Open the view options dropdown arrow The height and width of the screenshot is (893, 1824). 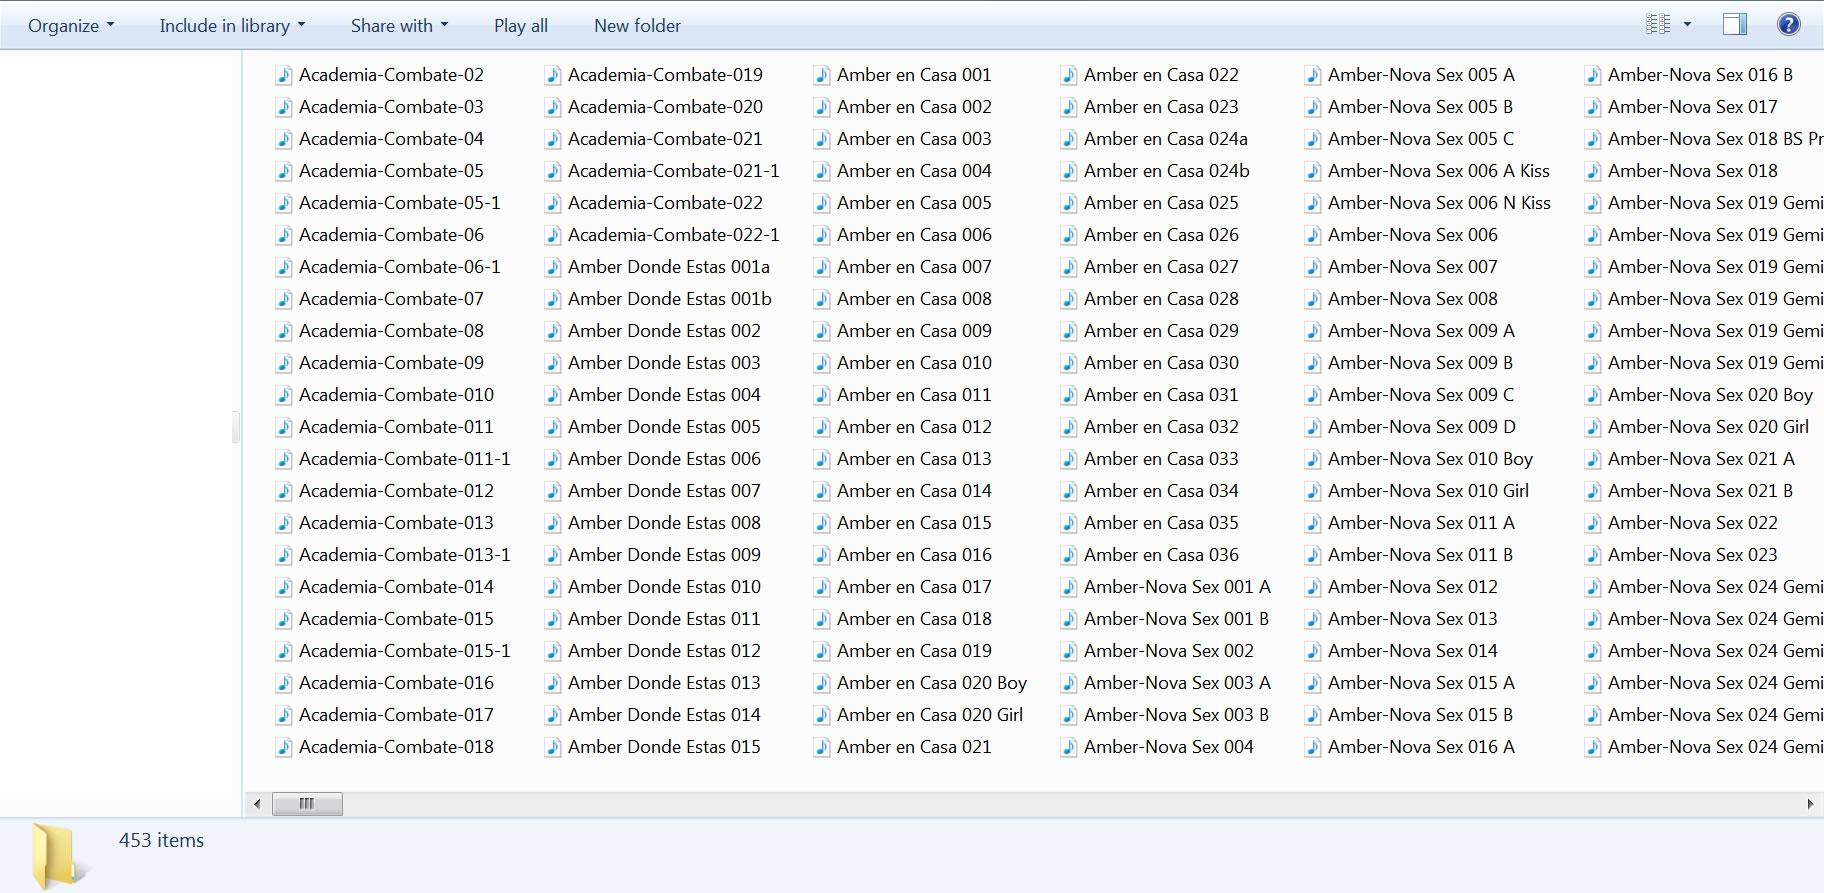point(1688,24)
